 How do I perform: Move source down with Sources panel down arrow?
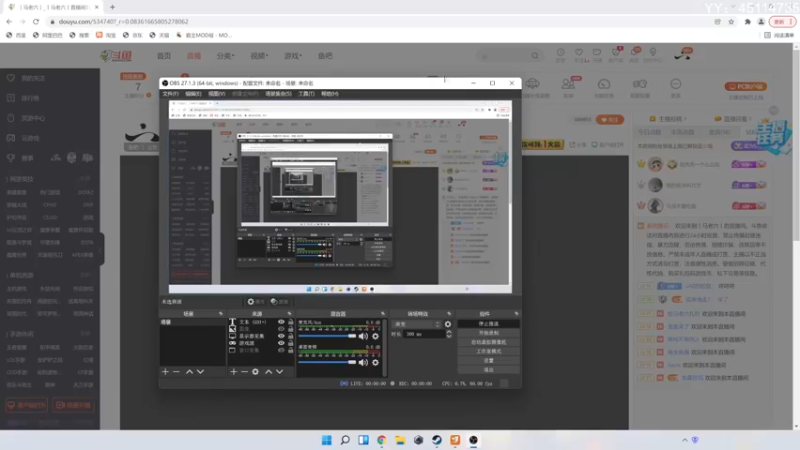pos(280,372)
